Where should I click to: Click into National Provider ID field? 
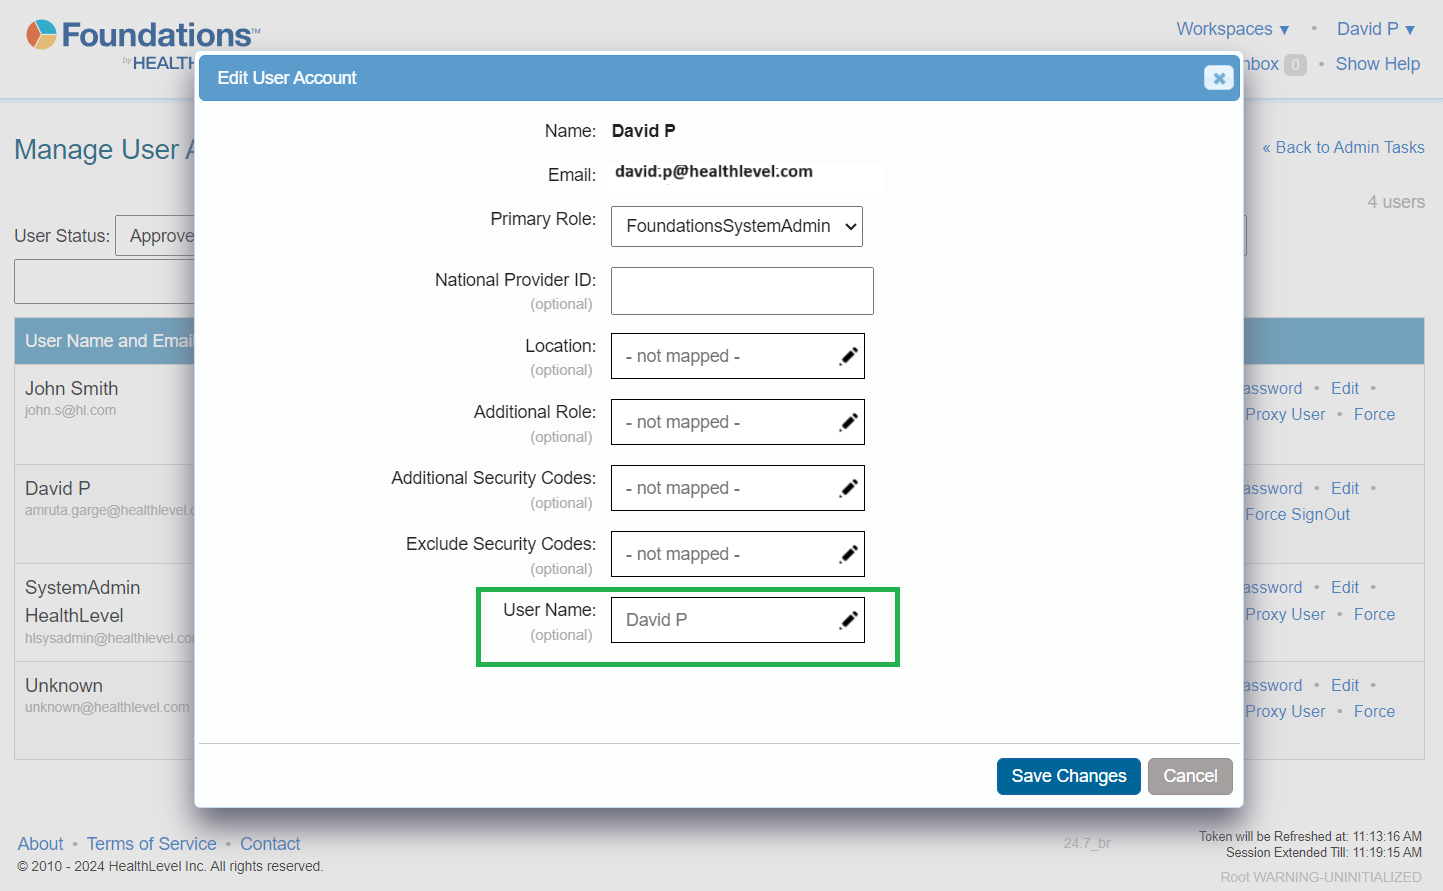point(742,291)
